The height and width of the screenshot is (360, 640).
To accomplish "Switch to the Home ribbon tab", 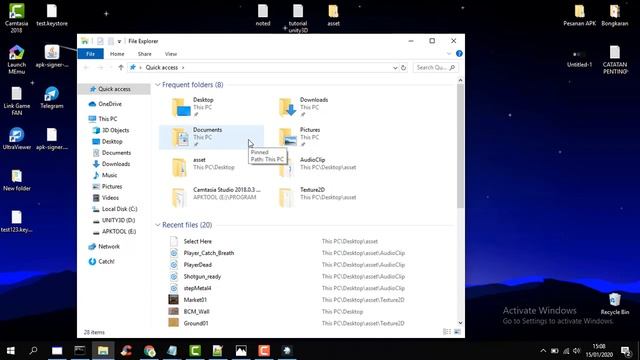I will coord(117,54).
